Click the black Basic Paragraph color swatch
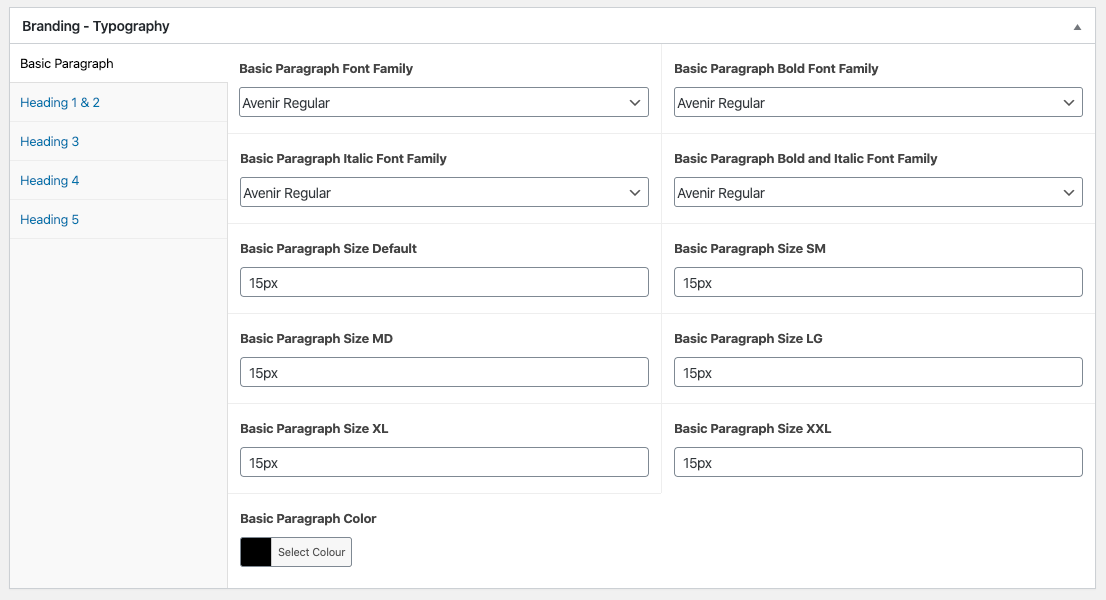1106x600 pixels. click(x=256, y=552)
